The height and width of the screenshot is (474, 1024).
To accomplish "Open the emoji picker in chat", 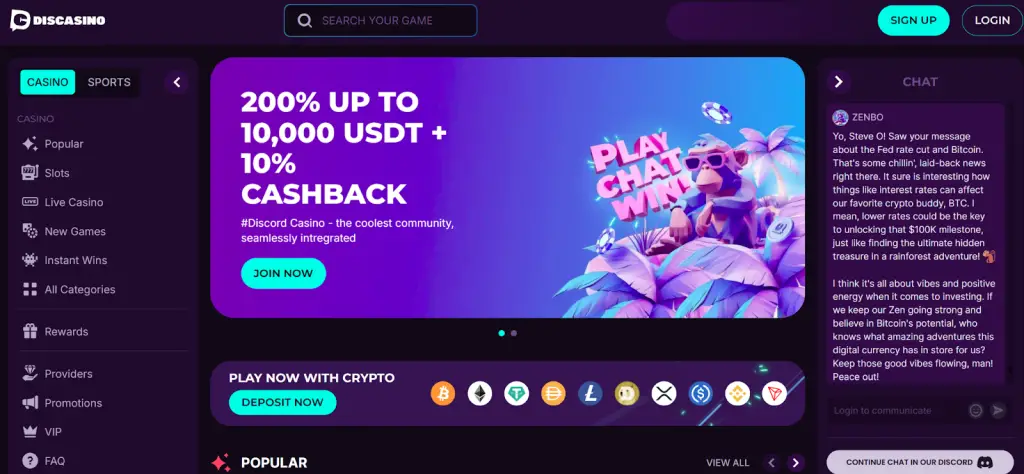I will pyautogui.click(x=976, y=410).
